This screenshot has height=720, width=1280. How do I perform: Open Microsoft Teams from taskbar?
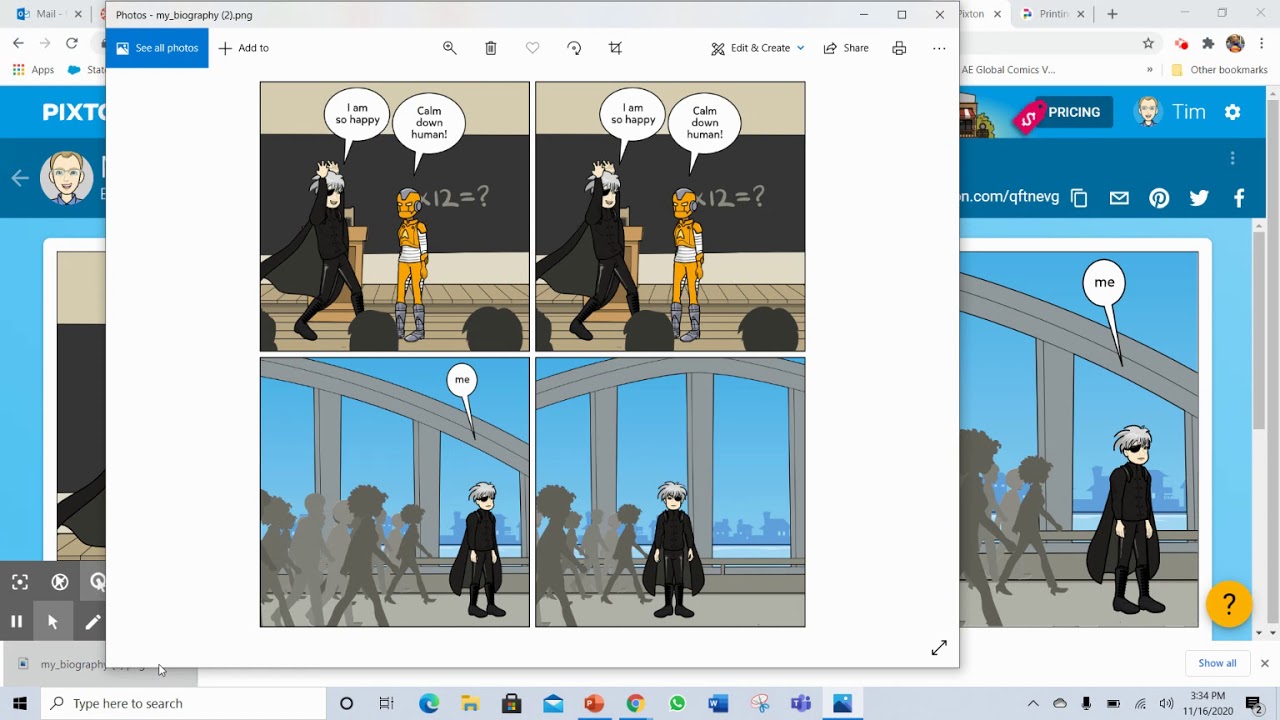pos(800,703)
